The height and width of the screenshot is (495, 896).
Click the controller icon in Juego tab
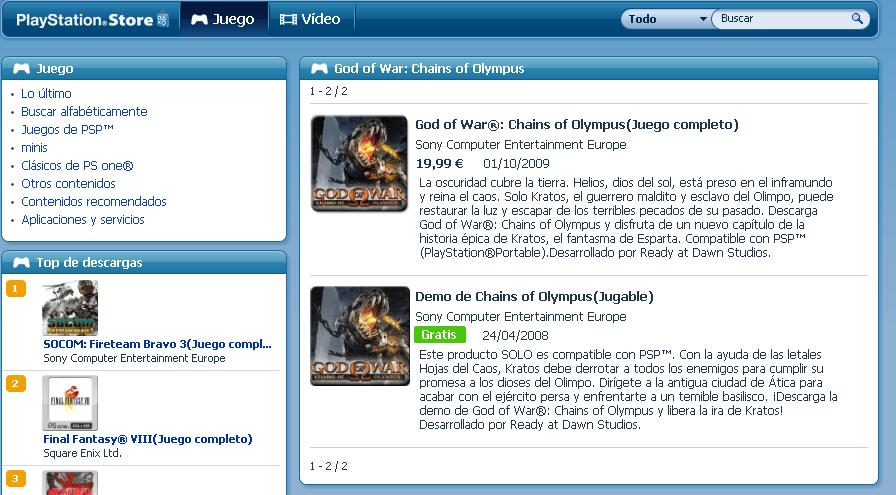pos(199,19)
